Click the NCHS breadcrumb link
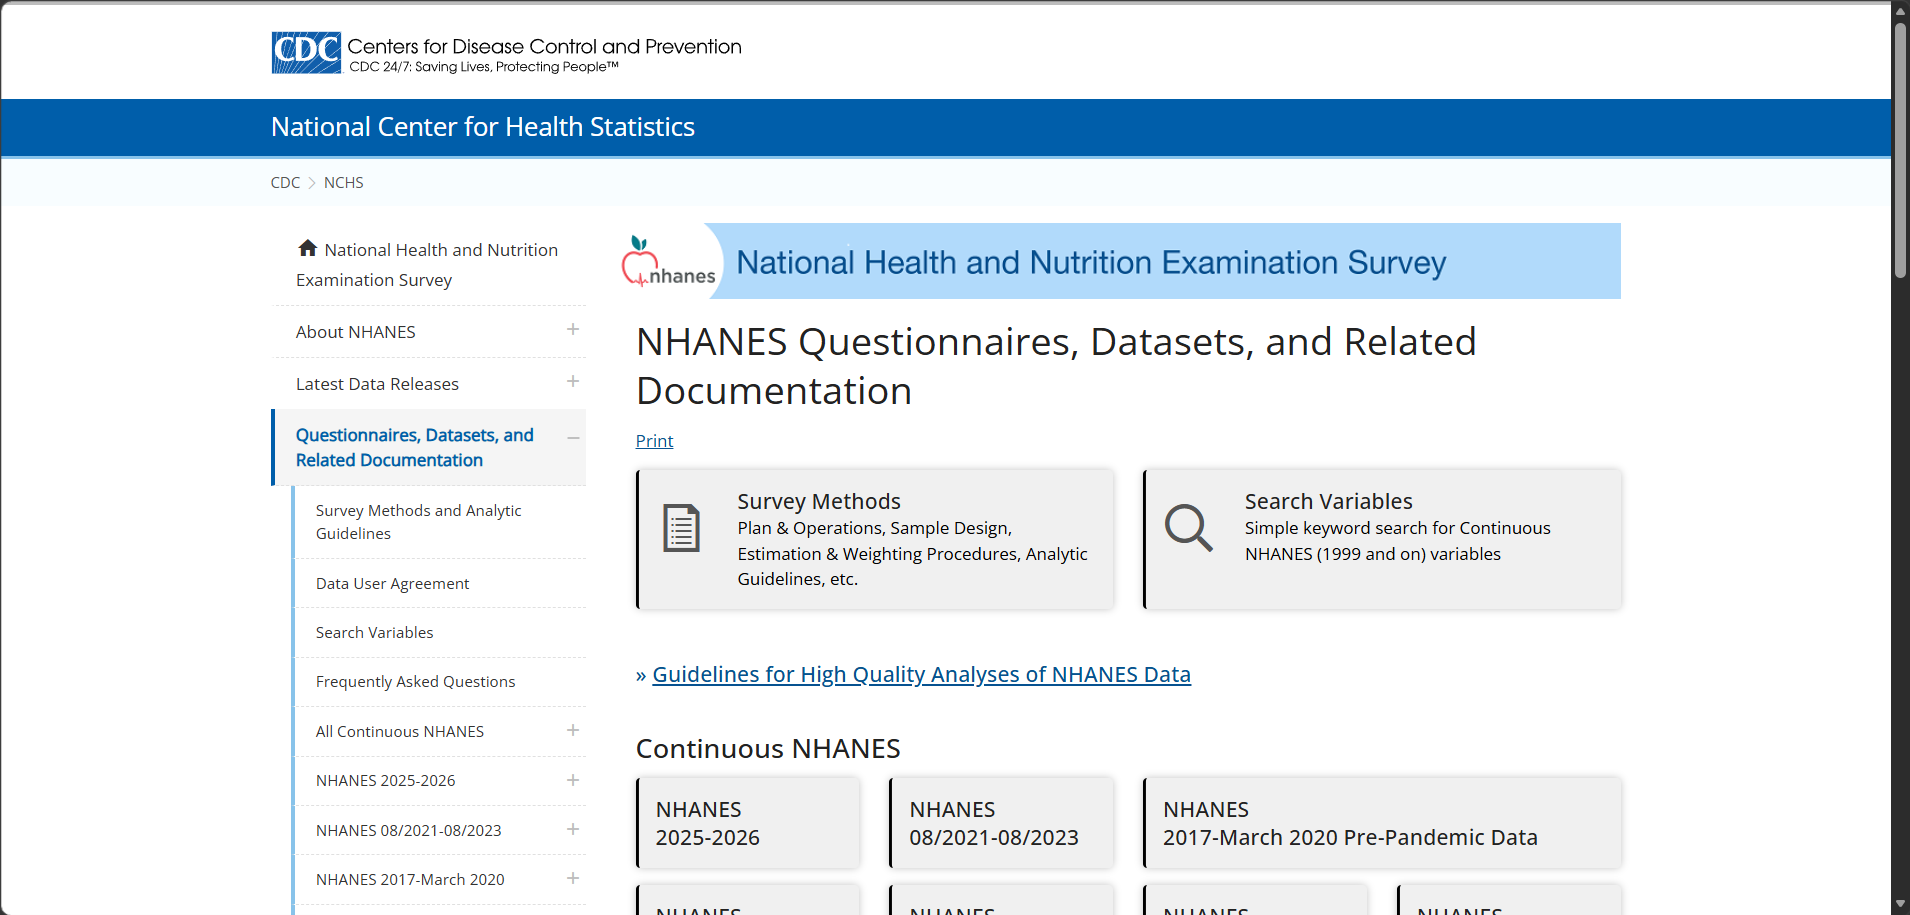Image resolution: width=1910 pixels, height=915 pixels. [344, 183]
